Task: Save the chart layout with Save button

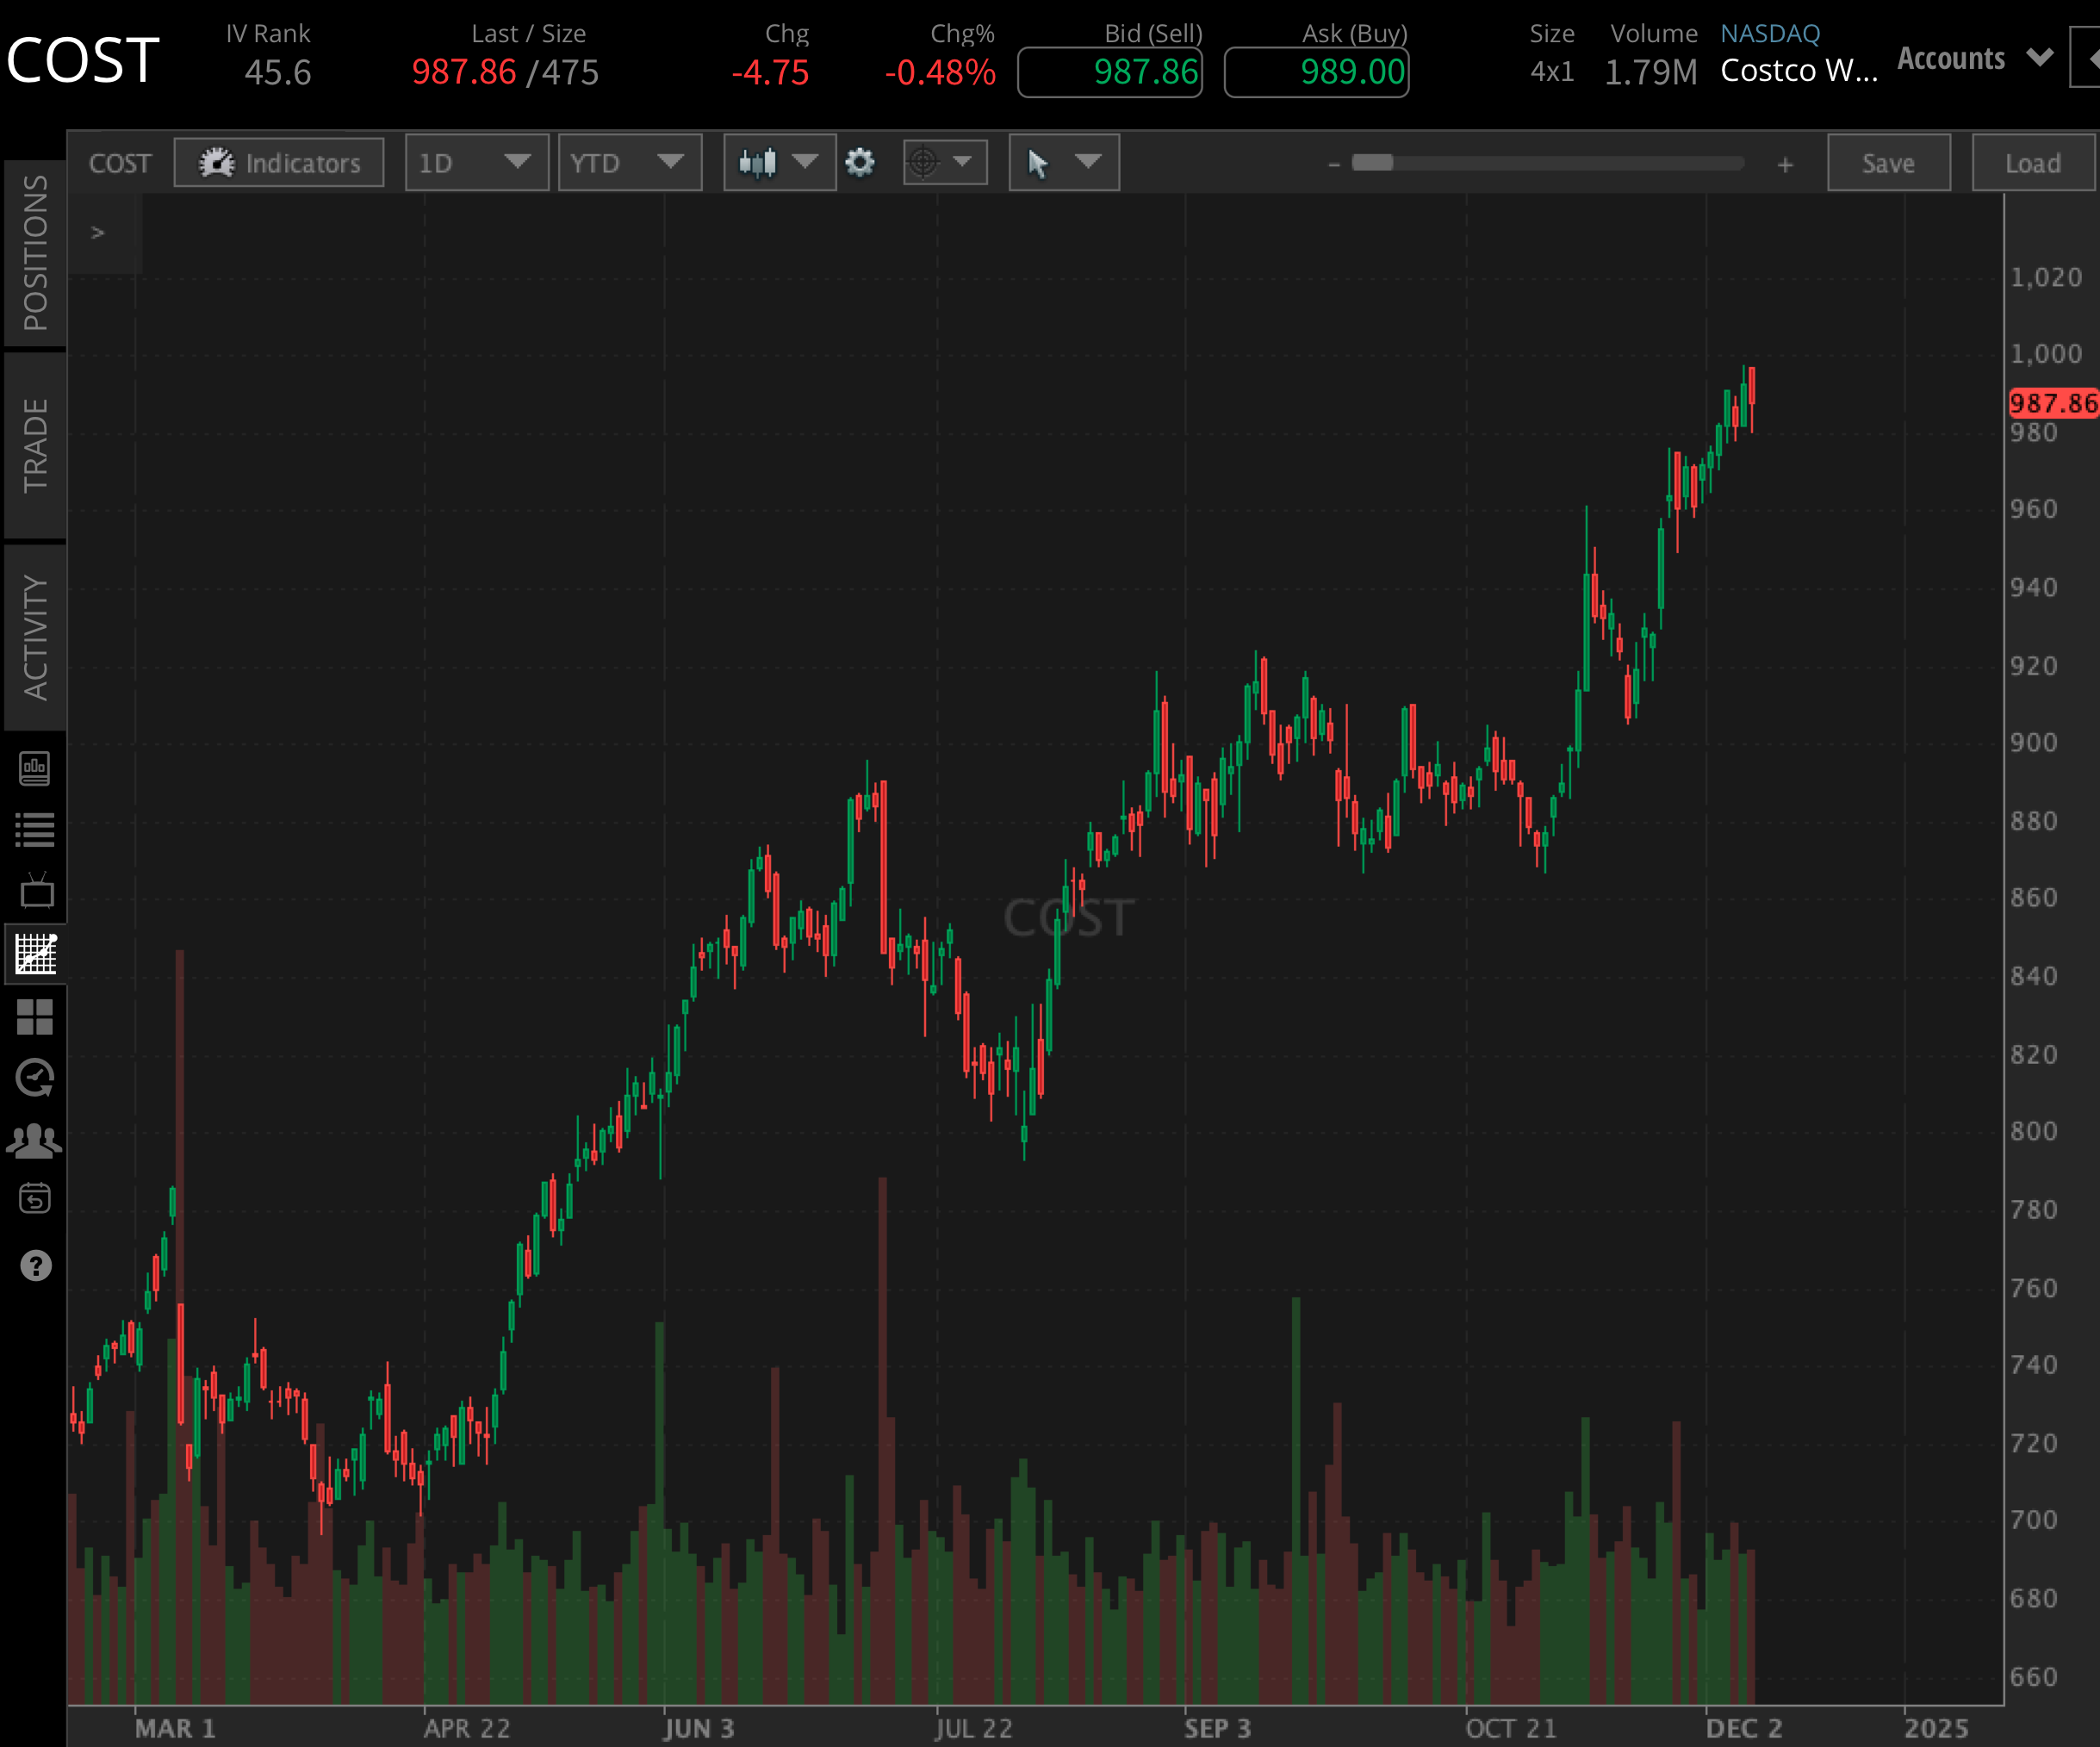Action: point(1888,162)
